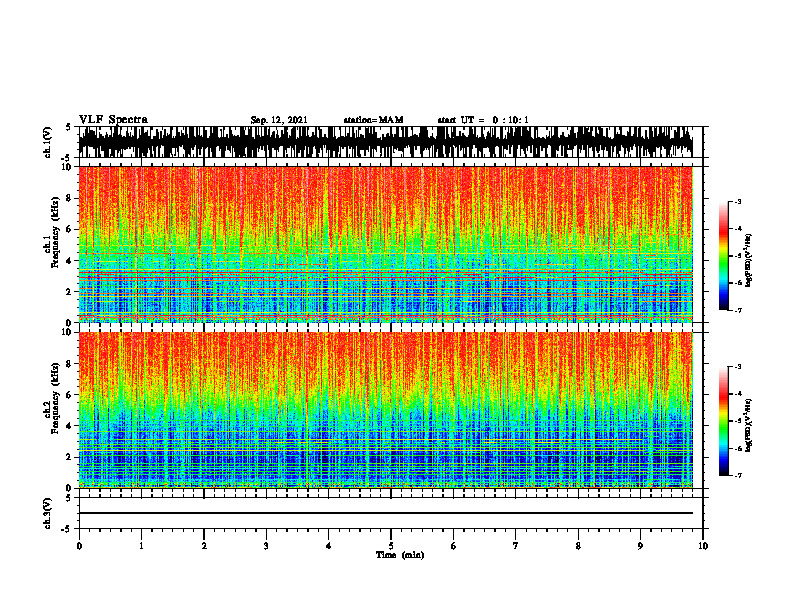
Task: Click time axis tick label 9
Action: click(640, 546)
